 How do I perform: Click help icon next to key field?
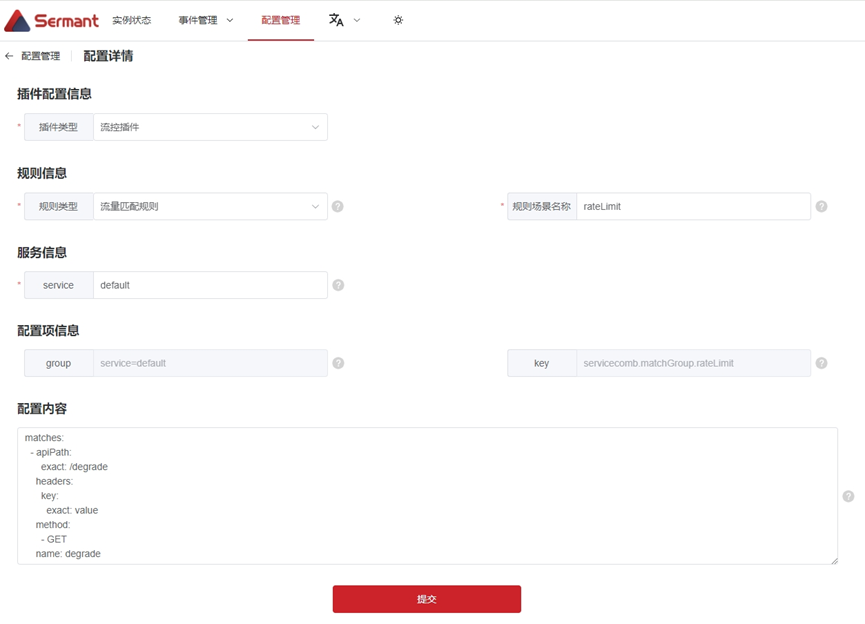(821, 363)
